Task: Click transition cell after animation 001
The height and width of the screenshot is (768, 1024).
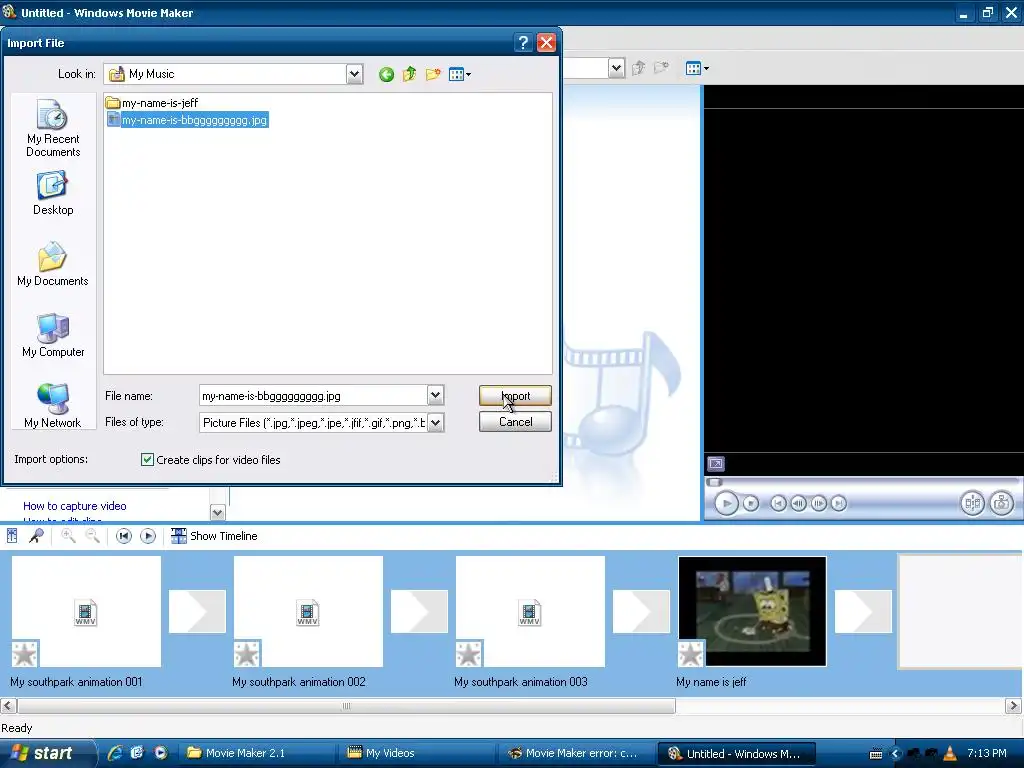Action: 197,611
